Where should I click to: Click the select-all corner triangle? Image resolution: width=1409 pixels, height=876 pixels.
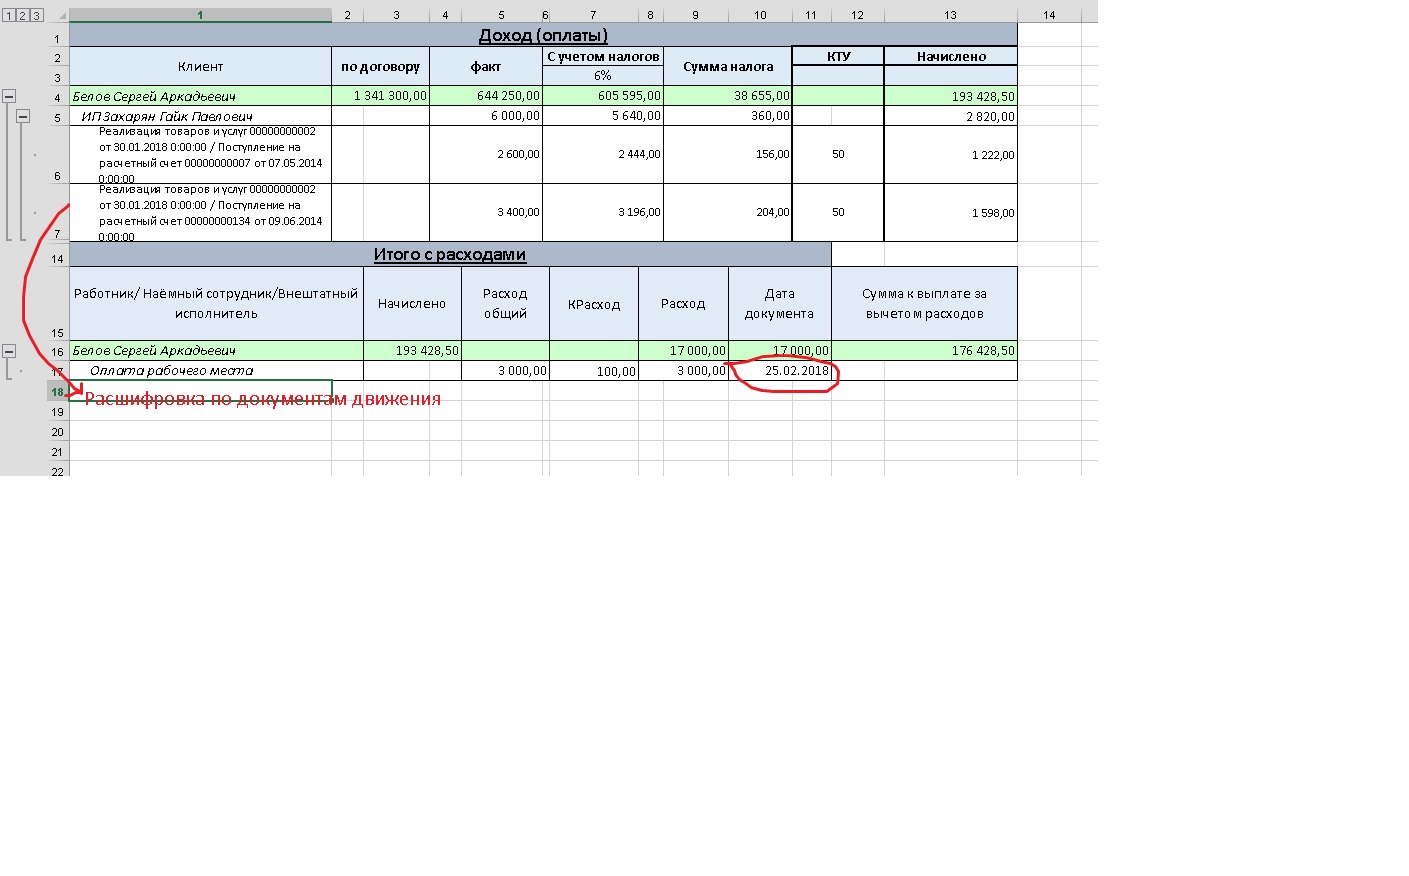coord(60,16)
